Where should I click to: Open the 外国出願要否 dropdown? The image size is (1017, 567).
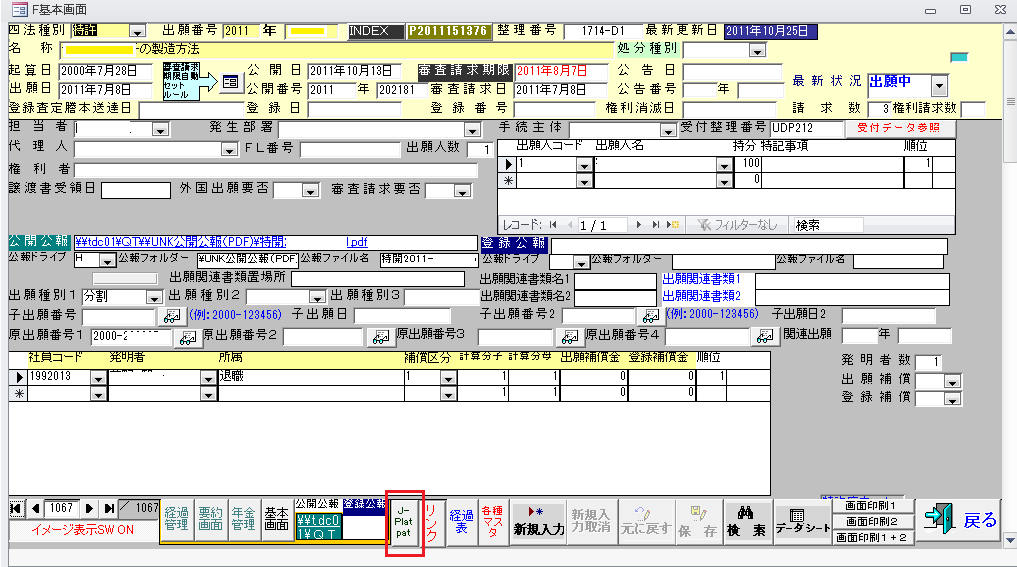(x=309, y=191)
